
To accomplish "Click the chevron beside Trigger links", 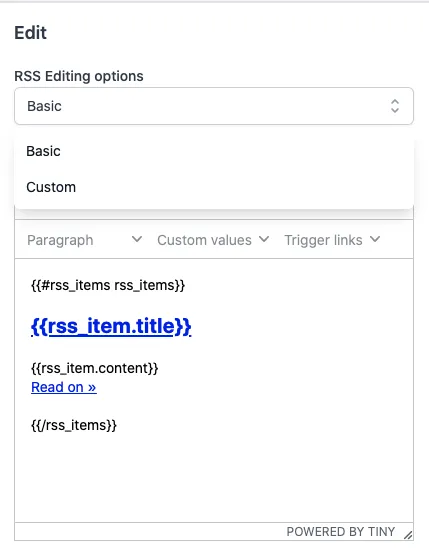I will pyautogui.click(x=375, y=240).
